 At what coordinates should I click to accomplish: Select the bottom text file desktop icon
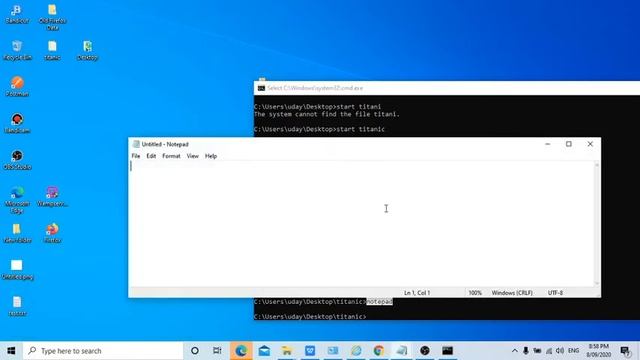point(17,306)
